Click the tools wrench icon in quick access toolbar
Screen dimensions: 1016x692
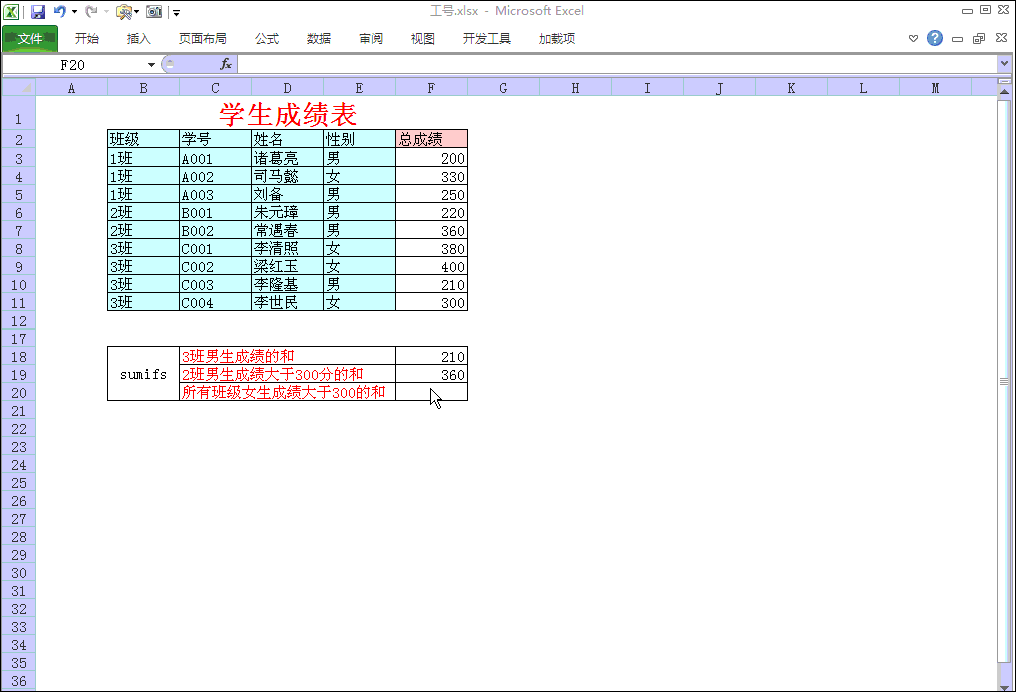[123, 12]
